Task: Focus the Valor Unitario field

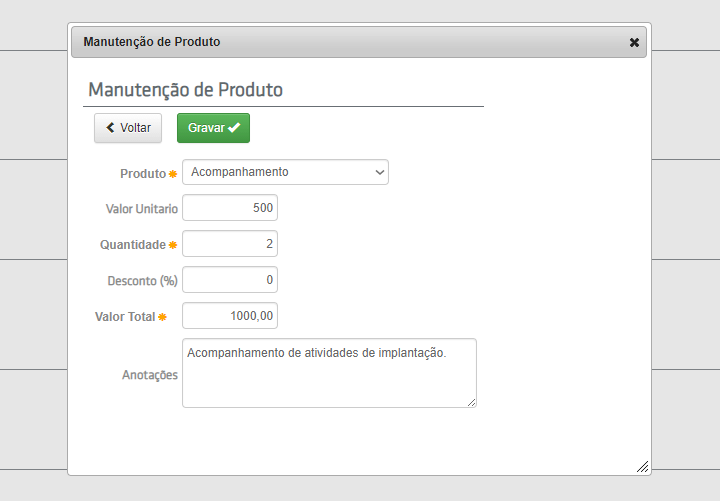Action: [x=230, y=208]
